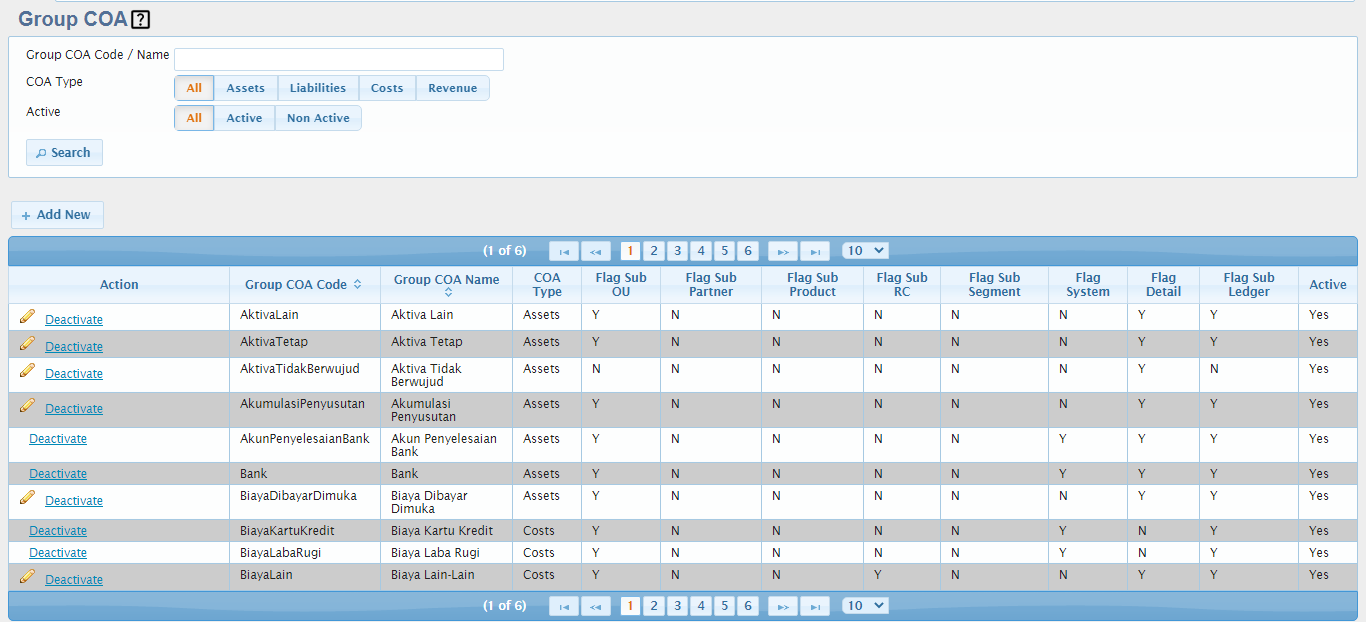Sort by Group COA Code column arrows
This screenshot has height=622, width=1366.
pyautogui.click(x=357, y=285)
